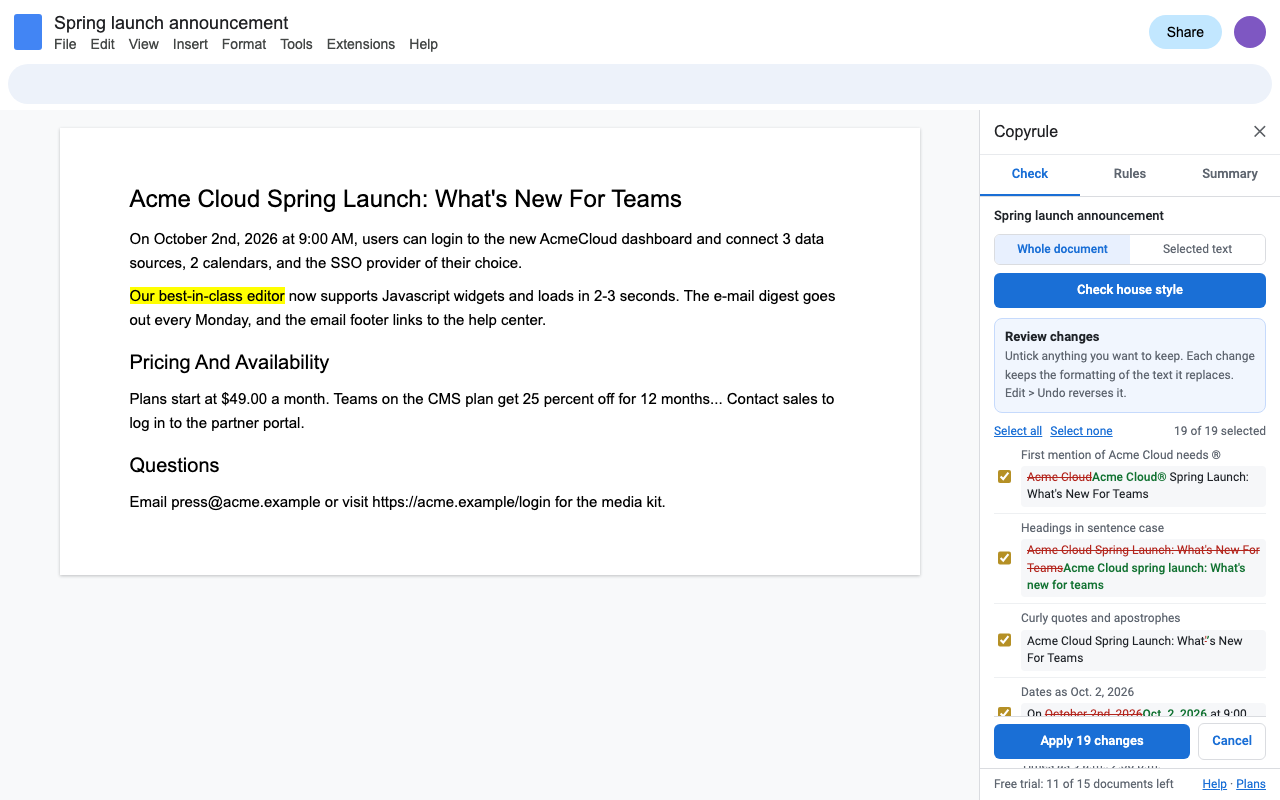Click the Check house style button
The height and width of the screenshot is (800, 1280).
click(x=1130, y=290)
